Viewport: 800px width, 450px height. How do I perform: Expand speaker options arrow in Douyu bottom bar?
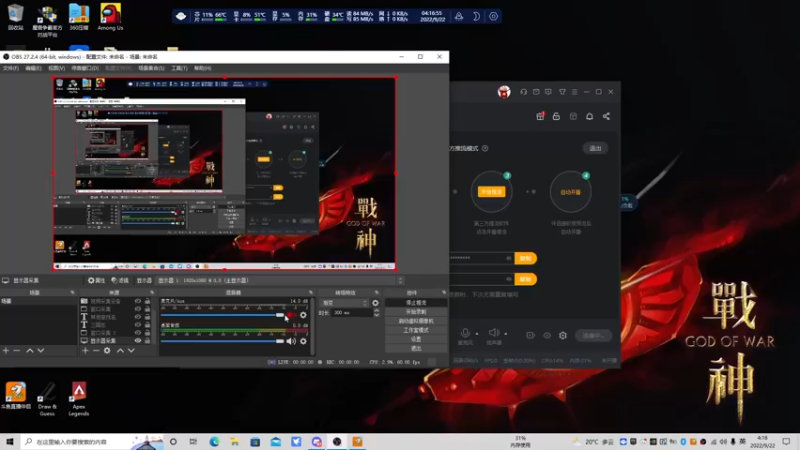[x=506, y=334]
